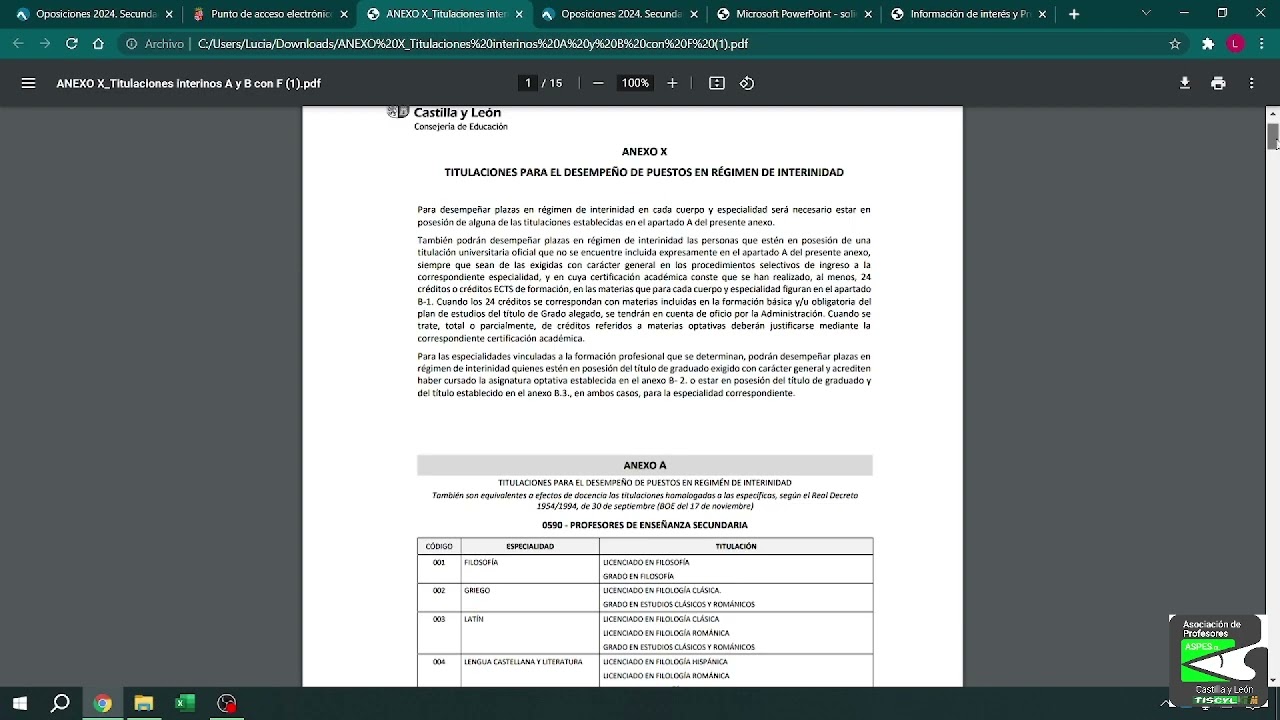Screen dimensions: 1280x720
Task: Click the fit to page icon
Action: [717, 83]
